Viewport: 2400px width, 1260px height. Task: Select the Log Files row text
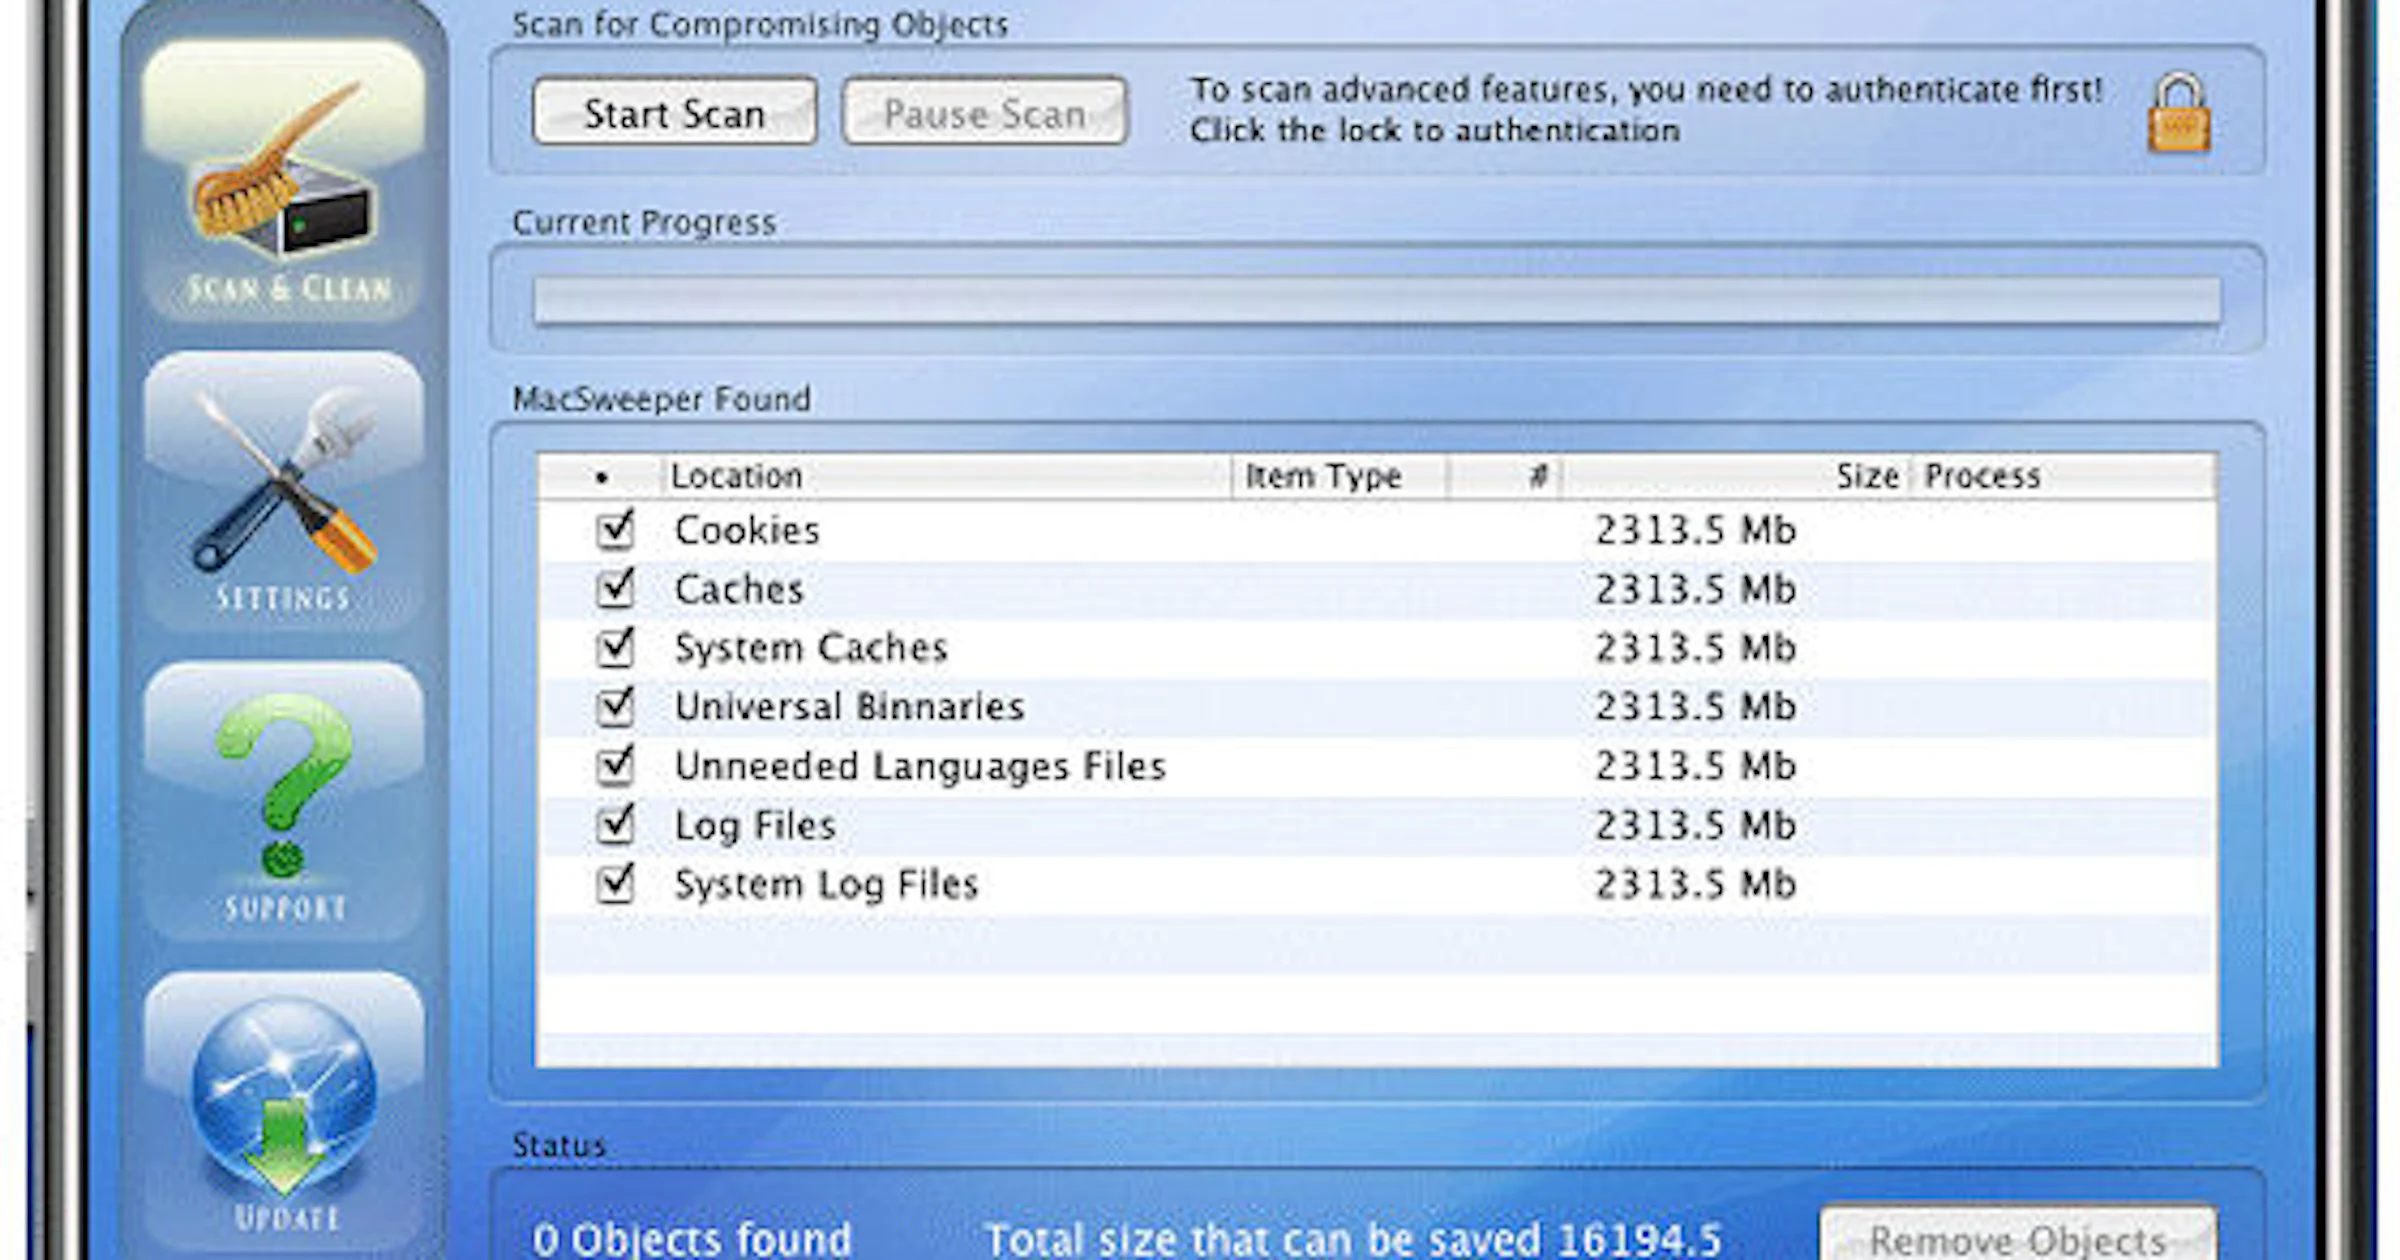point(755,825)
